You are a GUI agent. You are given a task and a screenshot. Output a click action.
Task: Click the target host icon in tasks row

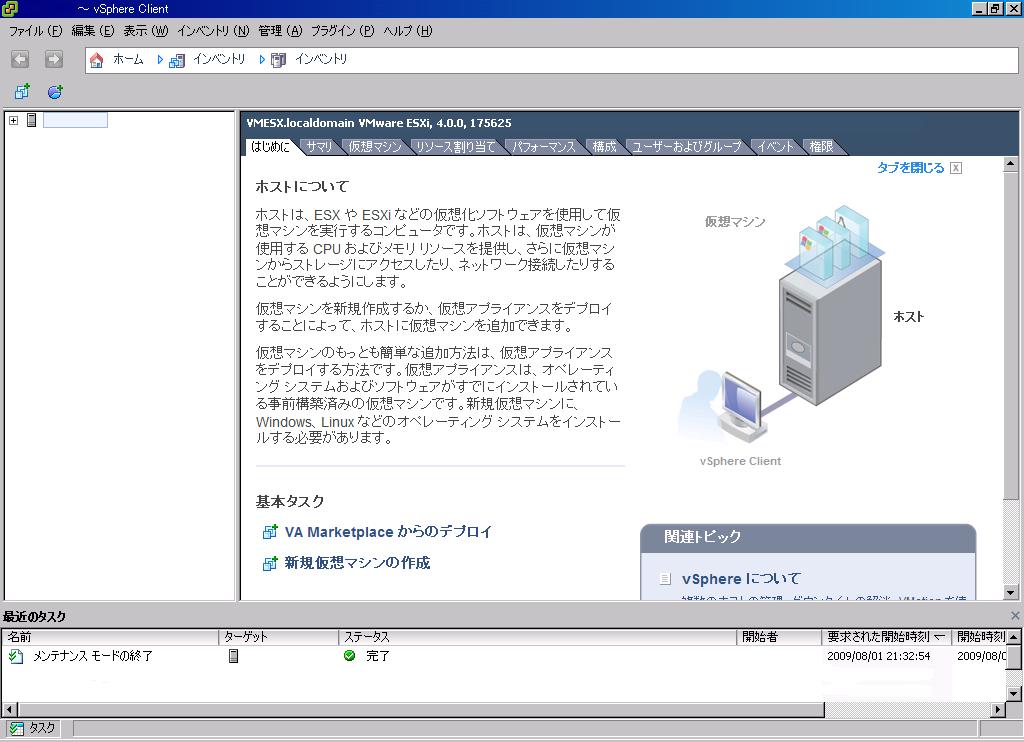[233, 656]
